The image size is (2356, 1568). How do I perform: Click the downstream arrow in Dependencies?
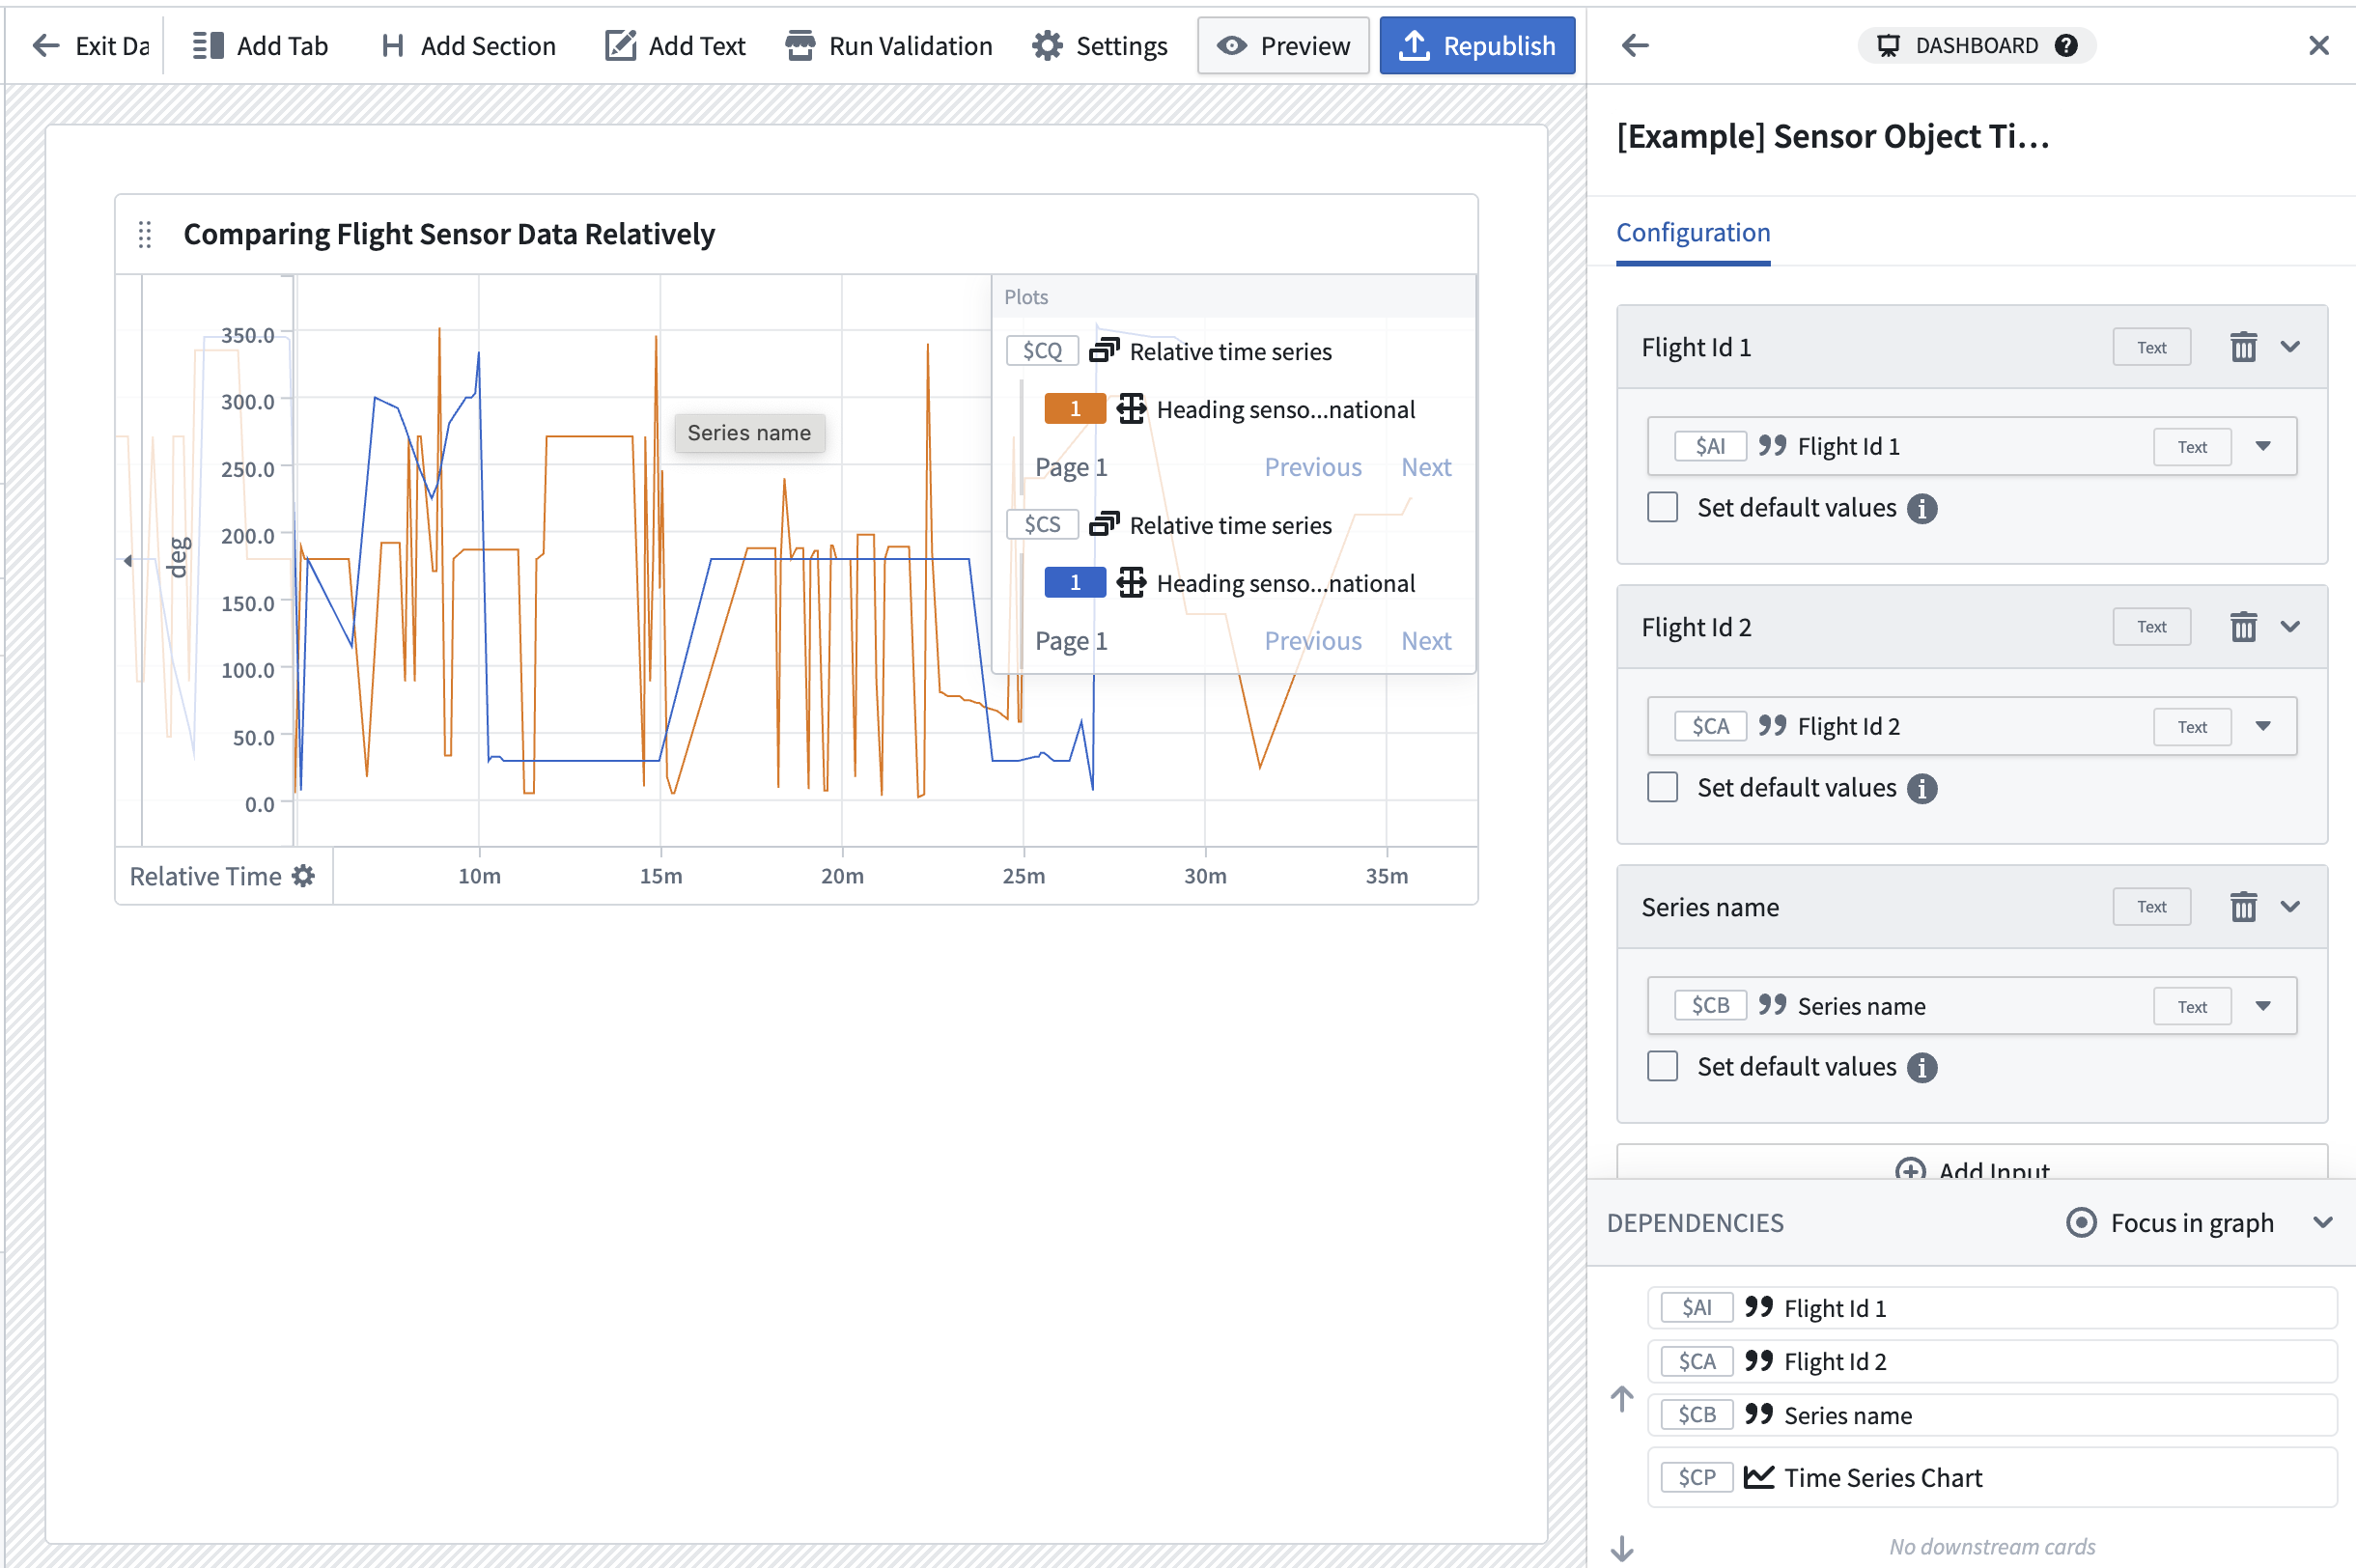[x=1622, y=1549]
